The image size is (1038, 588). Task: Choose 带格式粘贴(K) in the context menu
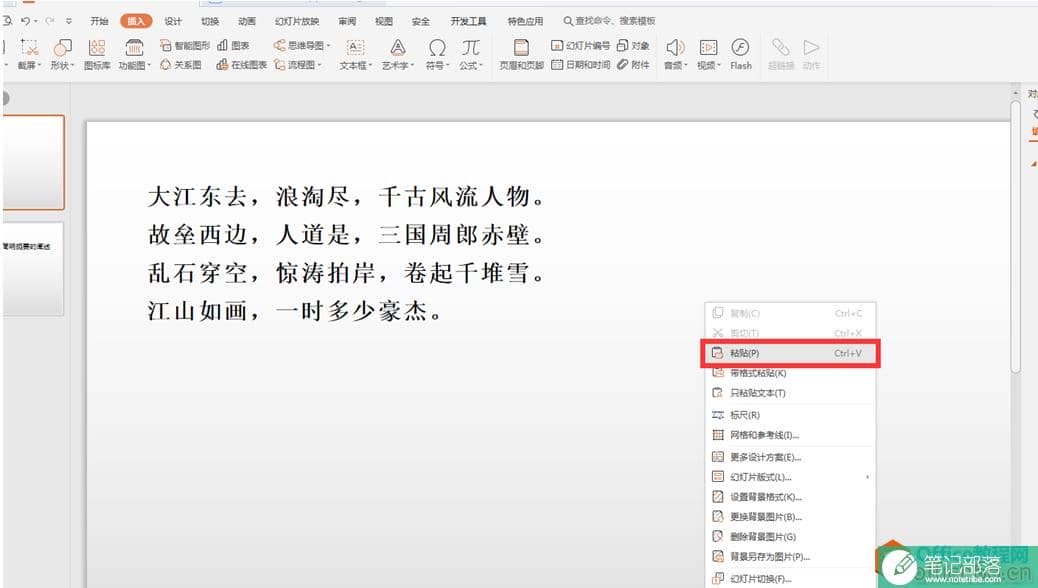coord(790,373)
